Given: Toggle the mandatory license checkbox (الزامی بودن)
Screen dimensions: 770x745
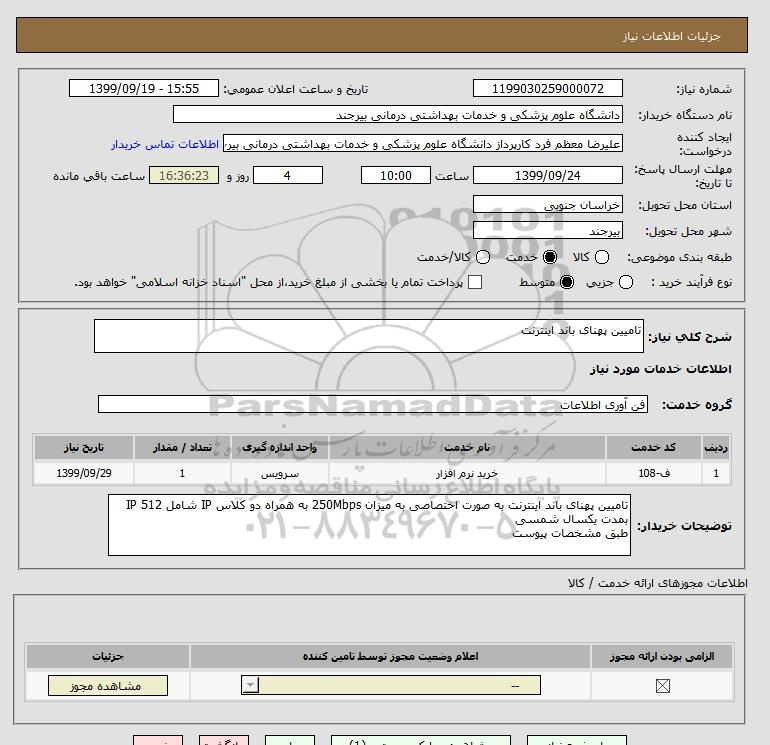Looking at the screenshot, I should point(662,686).
